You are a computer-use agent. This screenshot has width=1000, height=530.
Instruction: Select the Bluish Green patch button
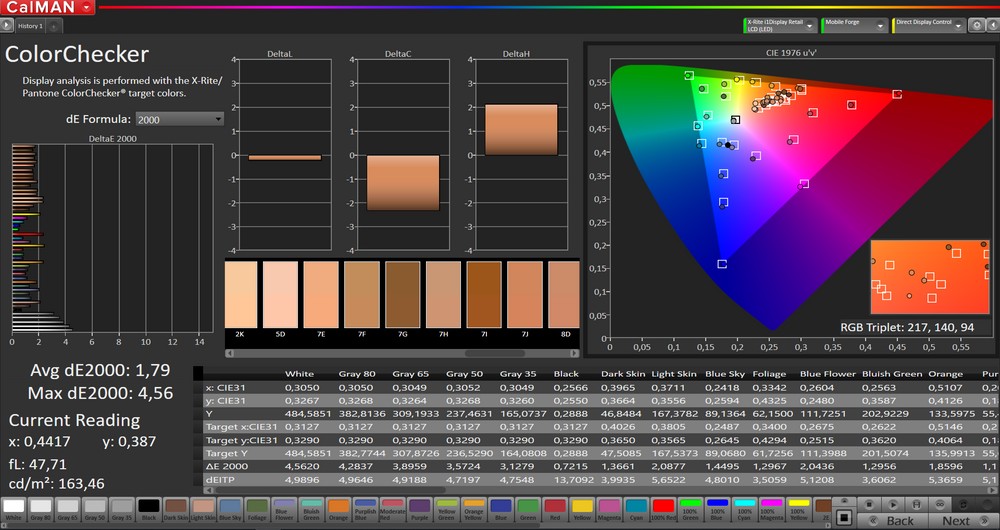pos(311,510)
